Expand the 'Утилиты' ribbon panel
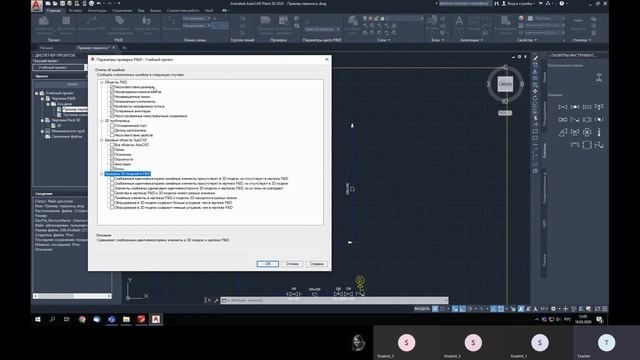Screen dimensions: 640x360 (582, 40)
